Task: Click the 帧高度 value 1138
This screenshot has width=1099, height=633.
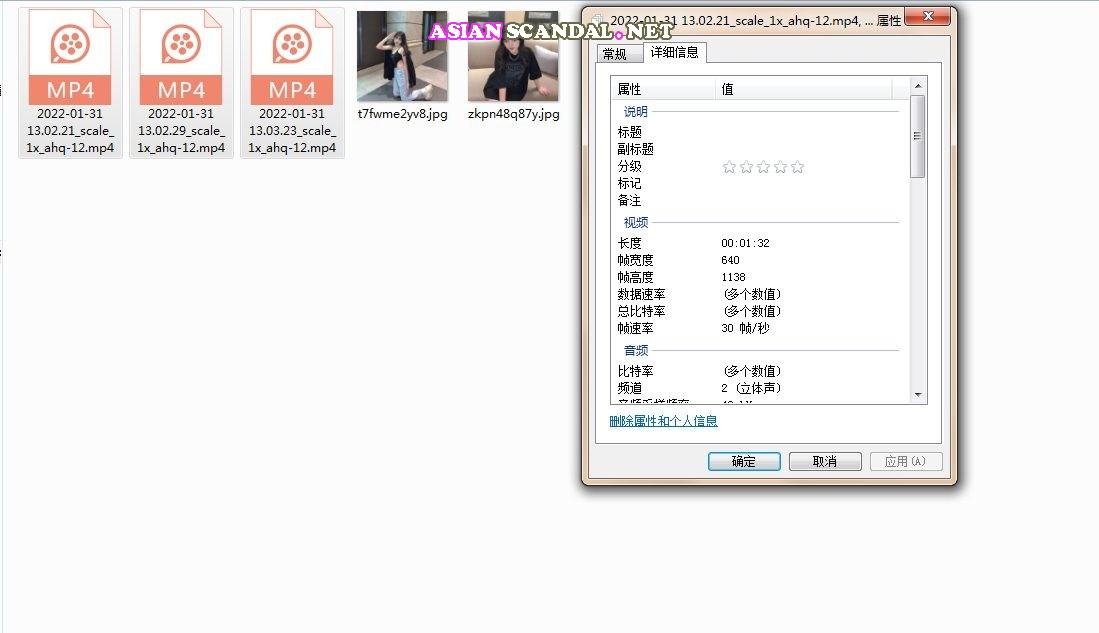Action: tap(733, 277)
